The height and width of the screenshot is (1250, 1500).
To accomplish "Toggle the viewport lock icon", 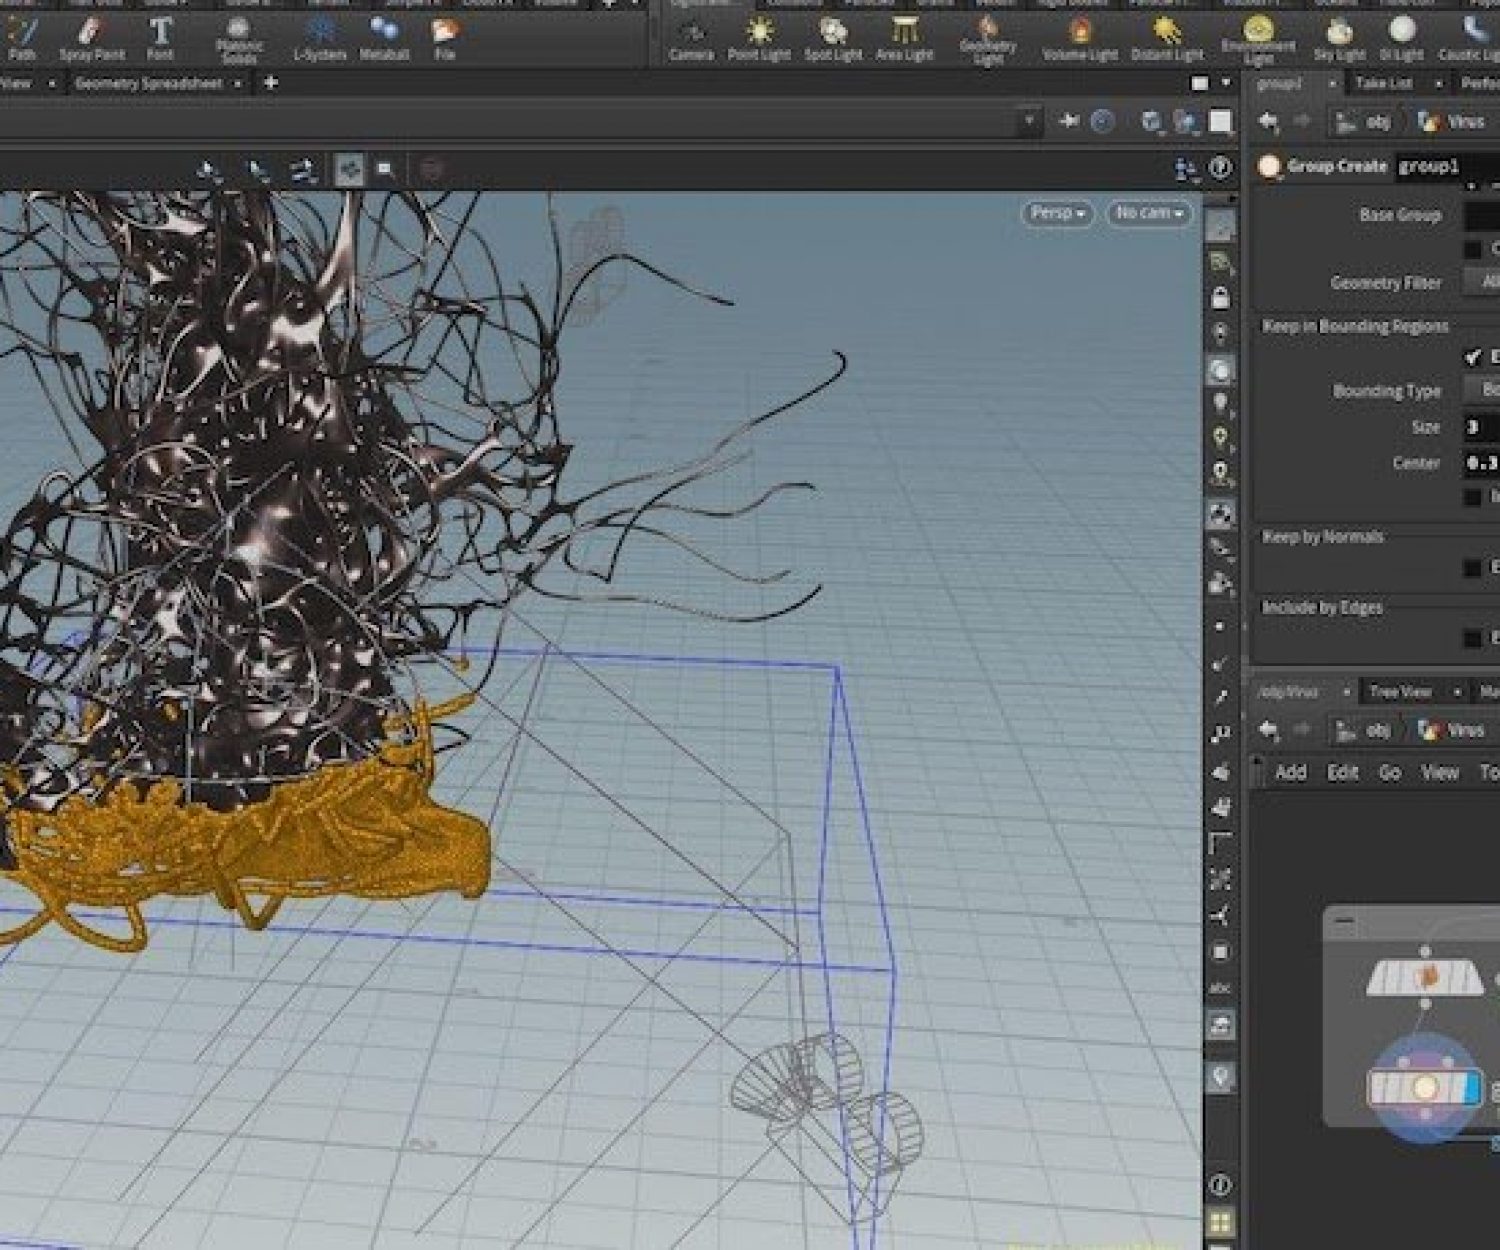I will [1220, 298].
